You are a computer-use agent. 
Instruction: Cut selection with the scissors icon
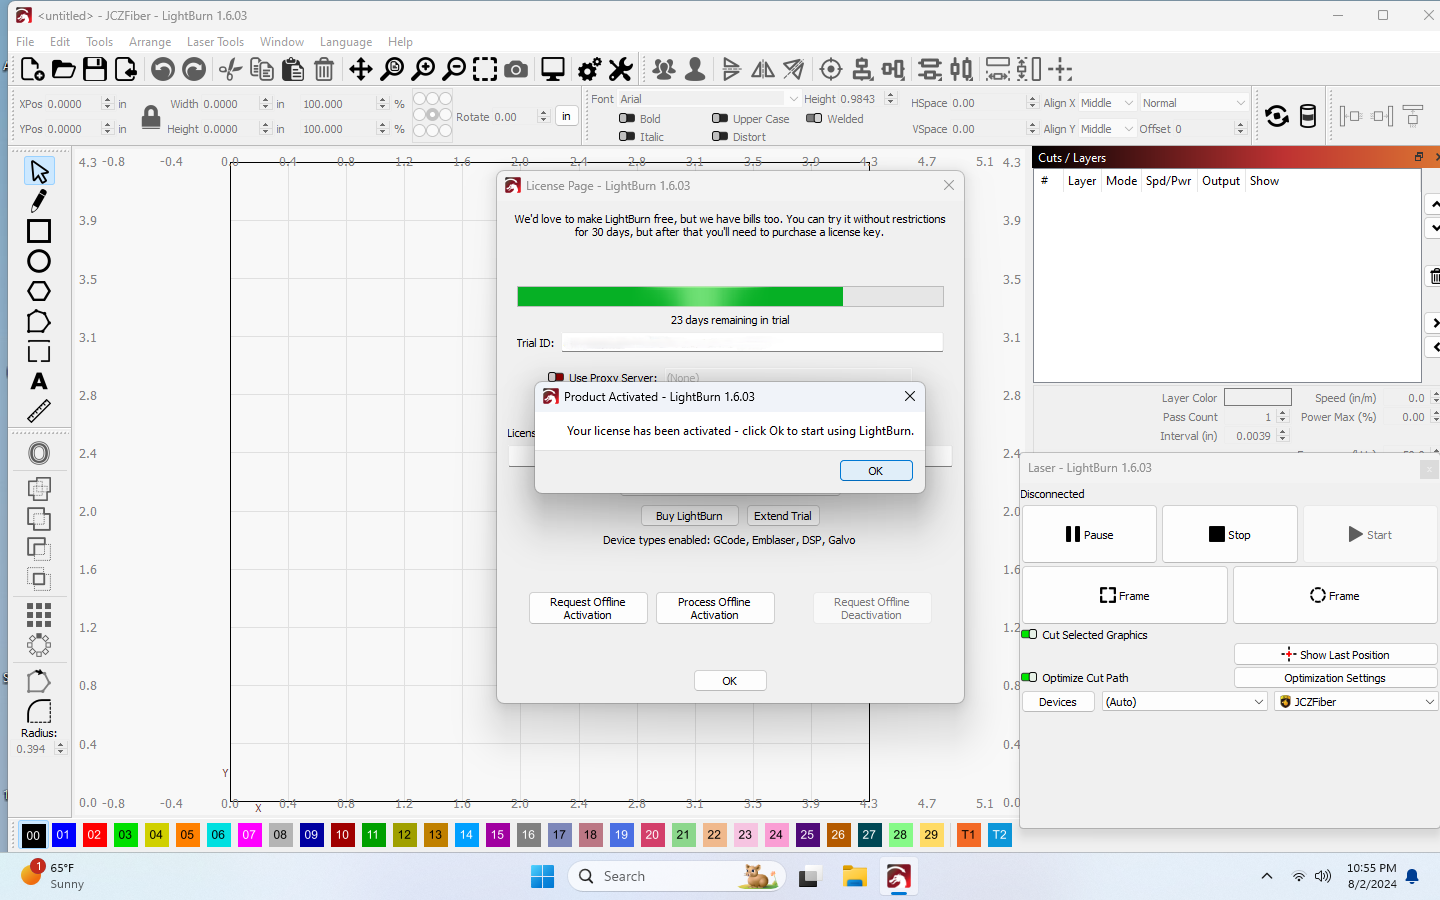click(231, 69)
